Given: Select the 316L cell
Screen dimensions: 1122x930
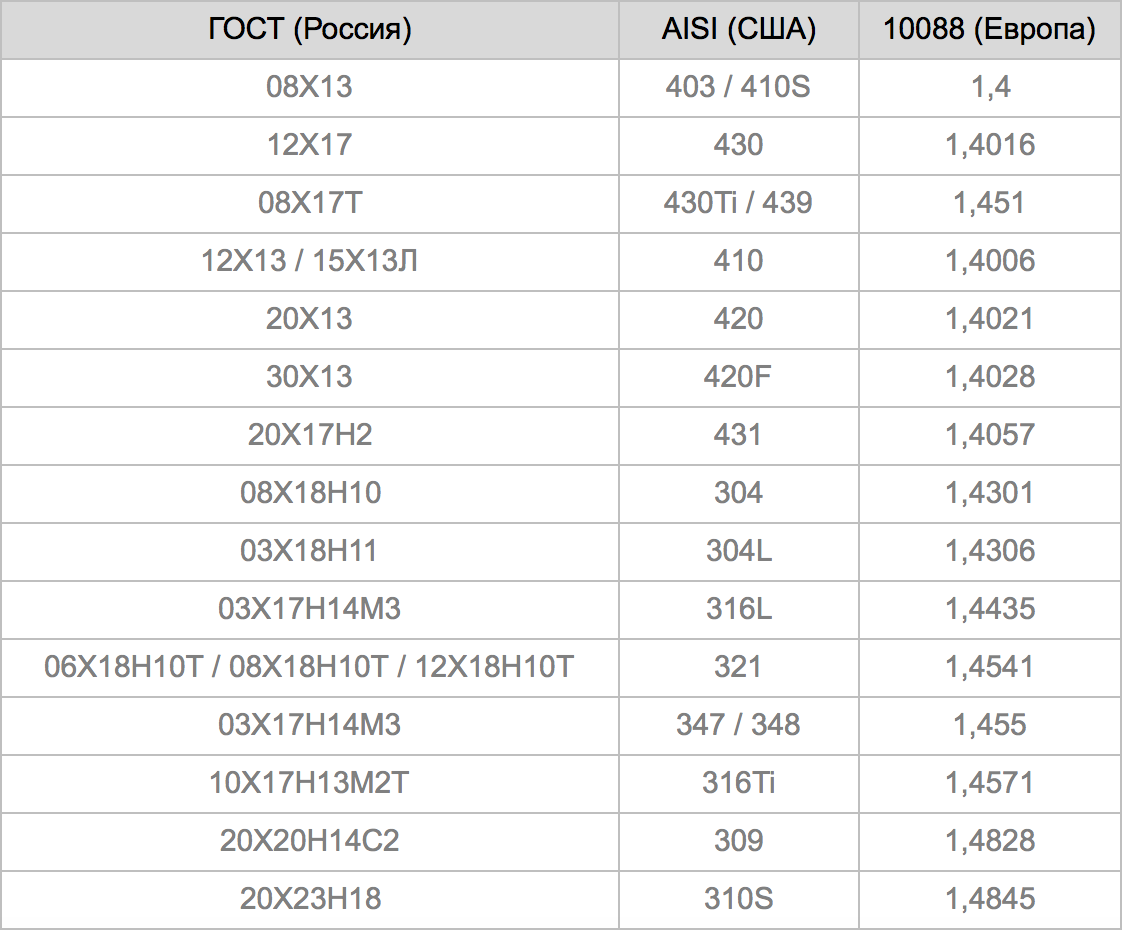Looking at the screenshot, I should pyautogui.click(x=739, y=609).
